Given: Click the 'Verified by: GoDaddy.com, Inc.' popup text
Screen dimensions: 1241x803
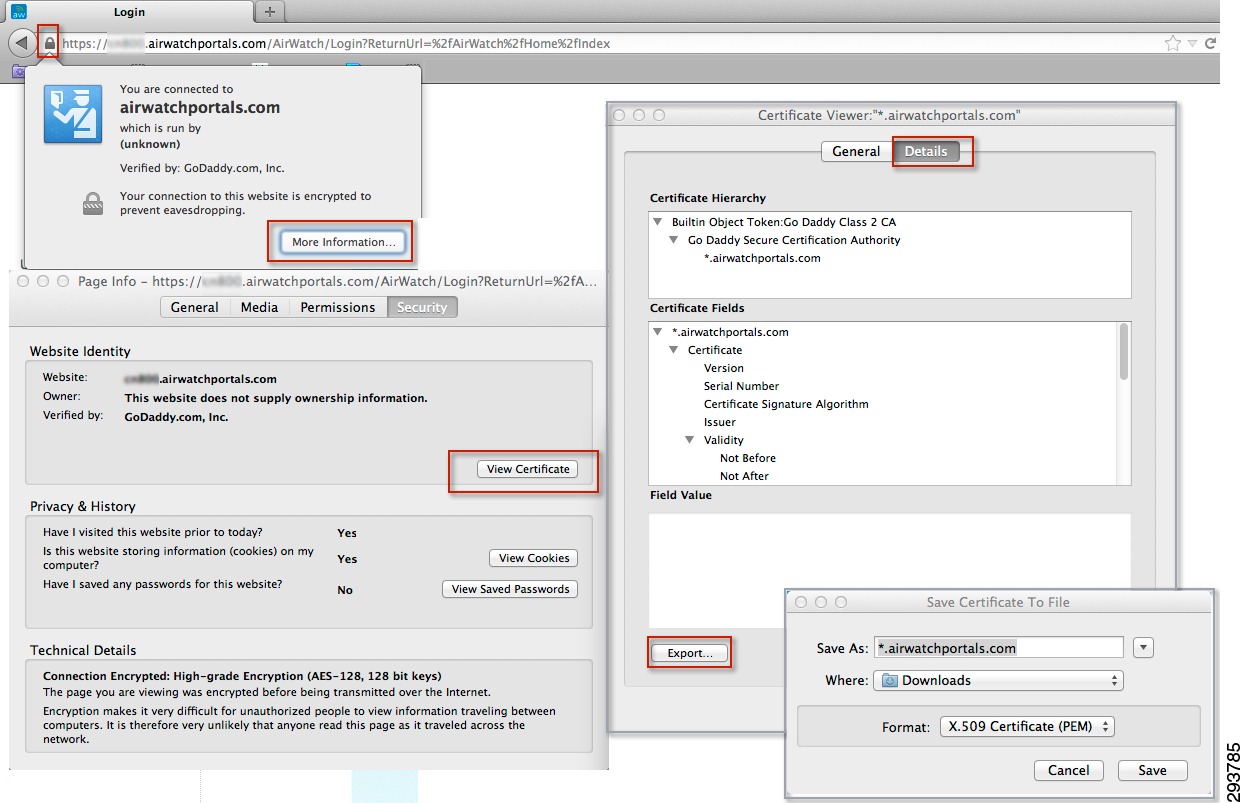Looking at the screenshot, I should tap(202, 168).
